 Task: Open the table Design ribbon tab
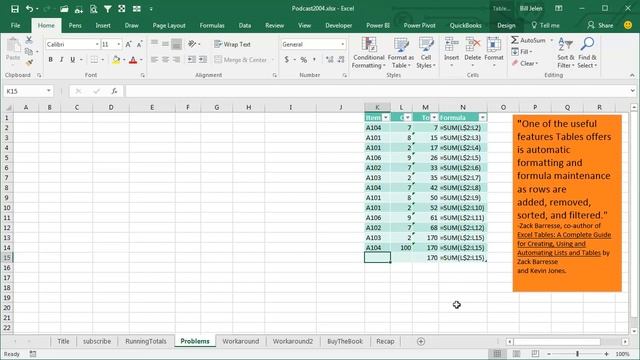tap(506, 25)
